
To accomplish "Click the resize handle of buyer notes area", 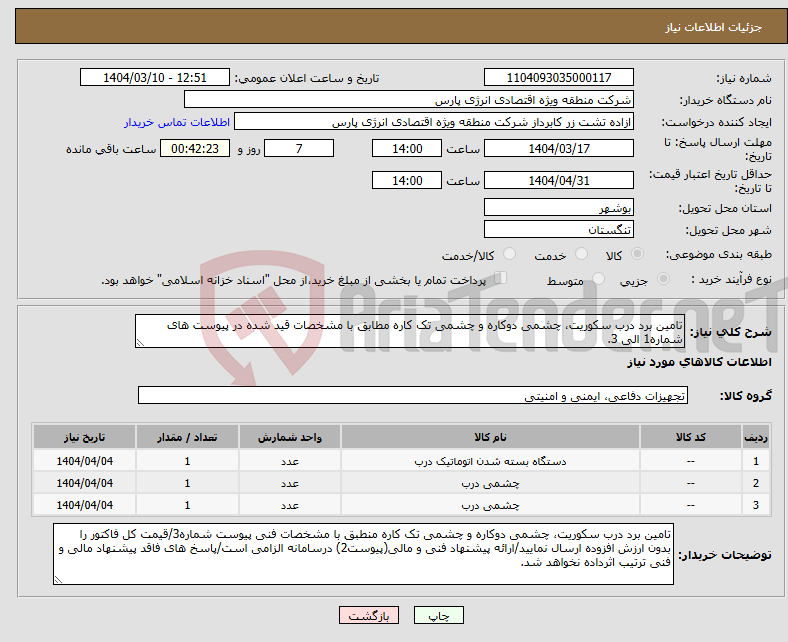I will (58, 580).
